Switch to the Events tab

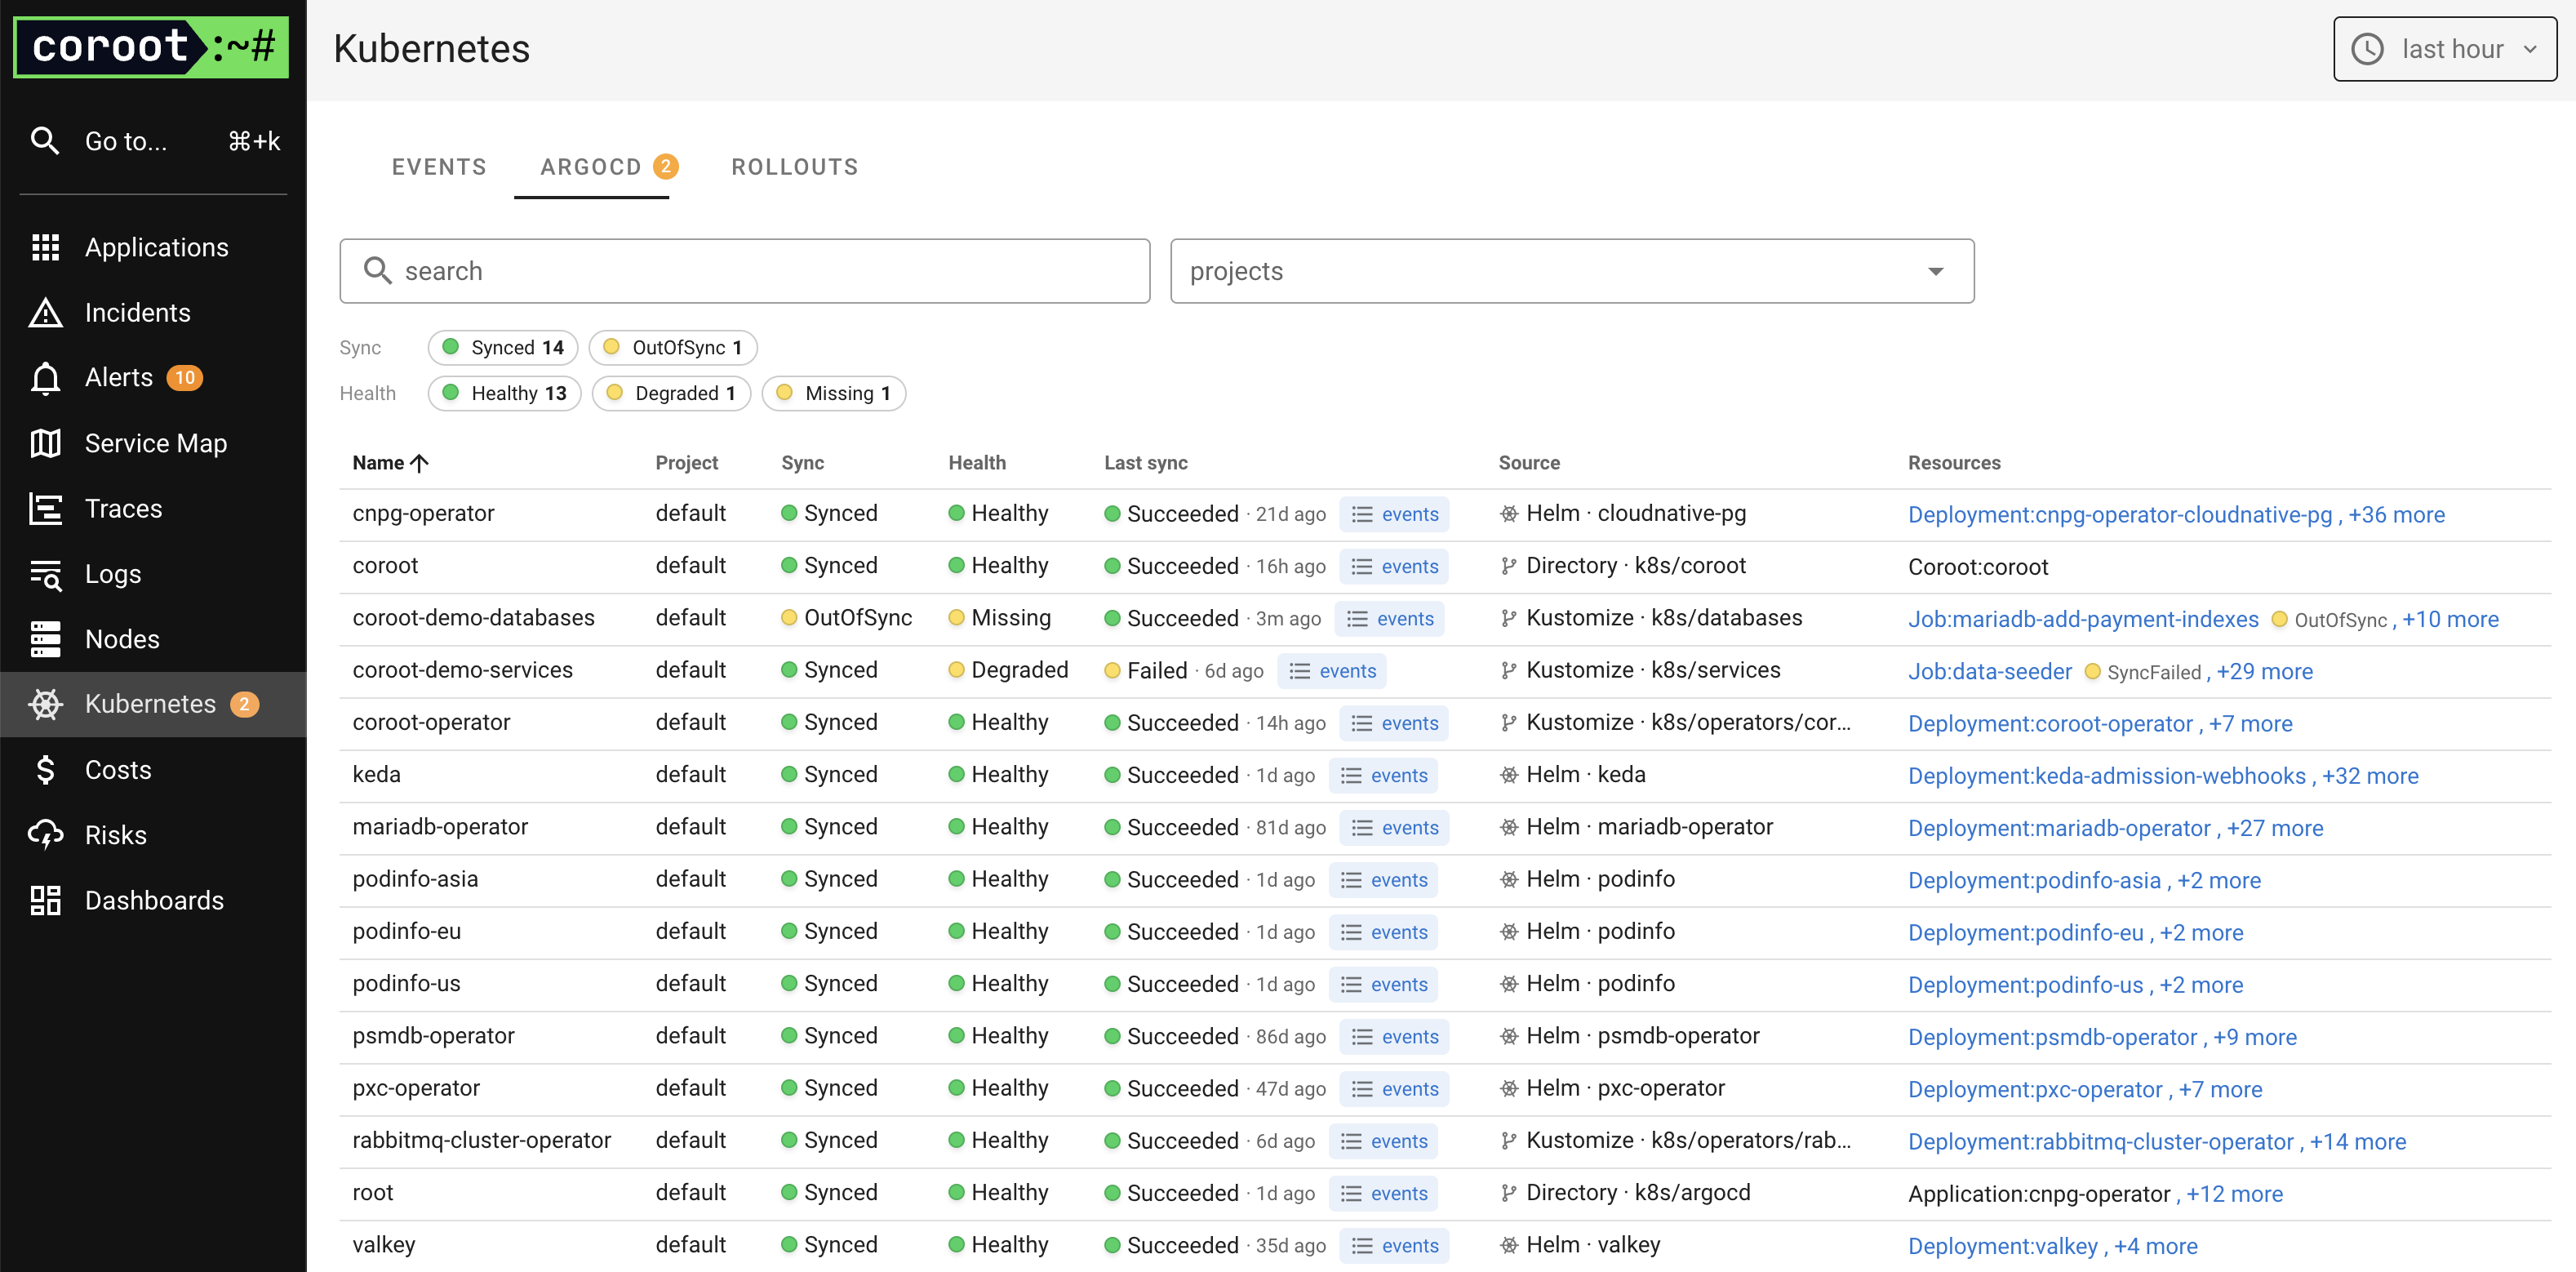pyautogui.click(x=439, y=167)
